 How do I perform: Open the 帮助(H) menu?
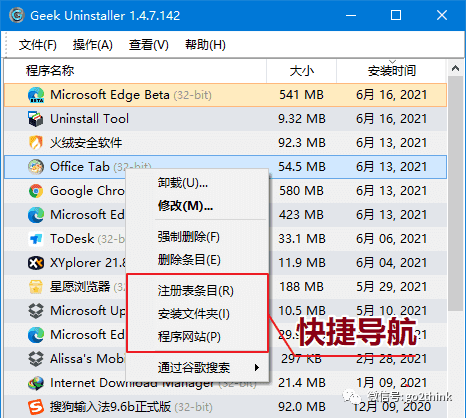point(205,45)
